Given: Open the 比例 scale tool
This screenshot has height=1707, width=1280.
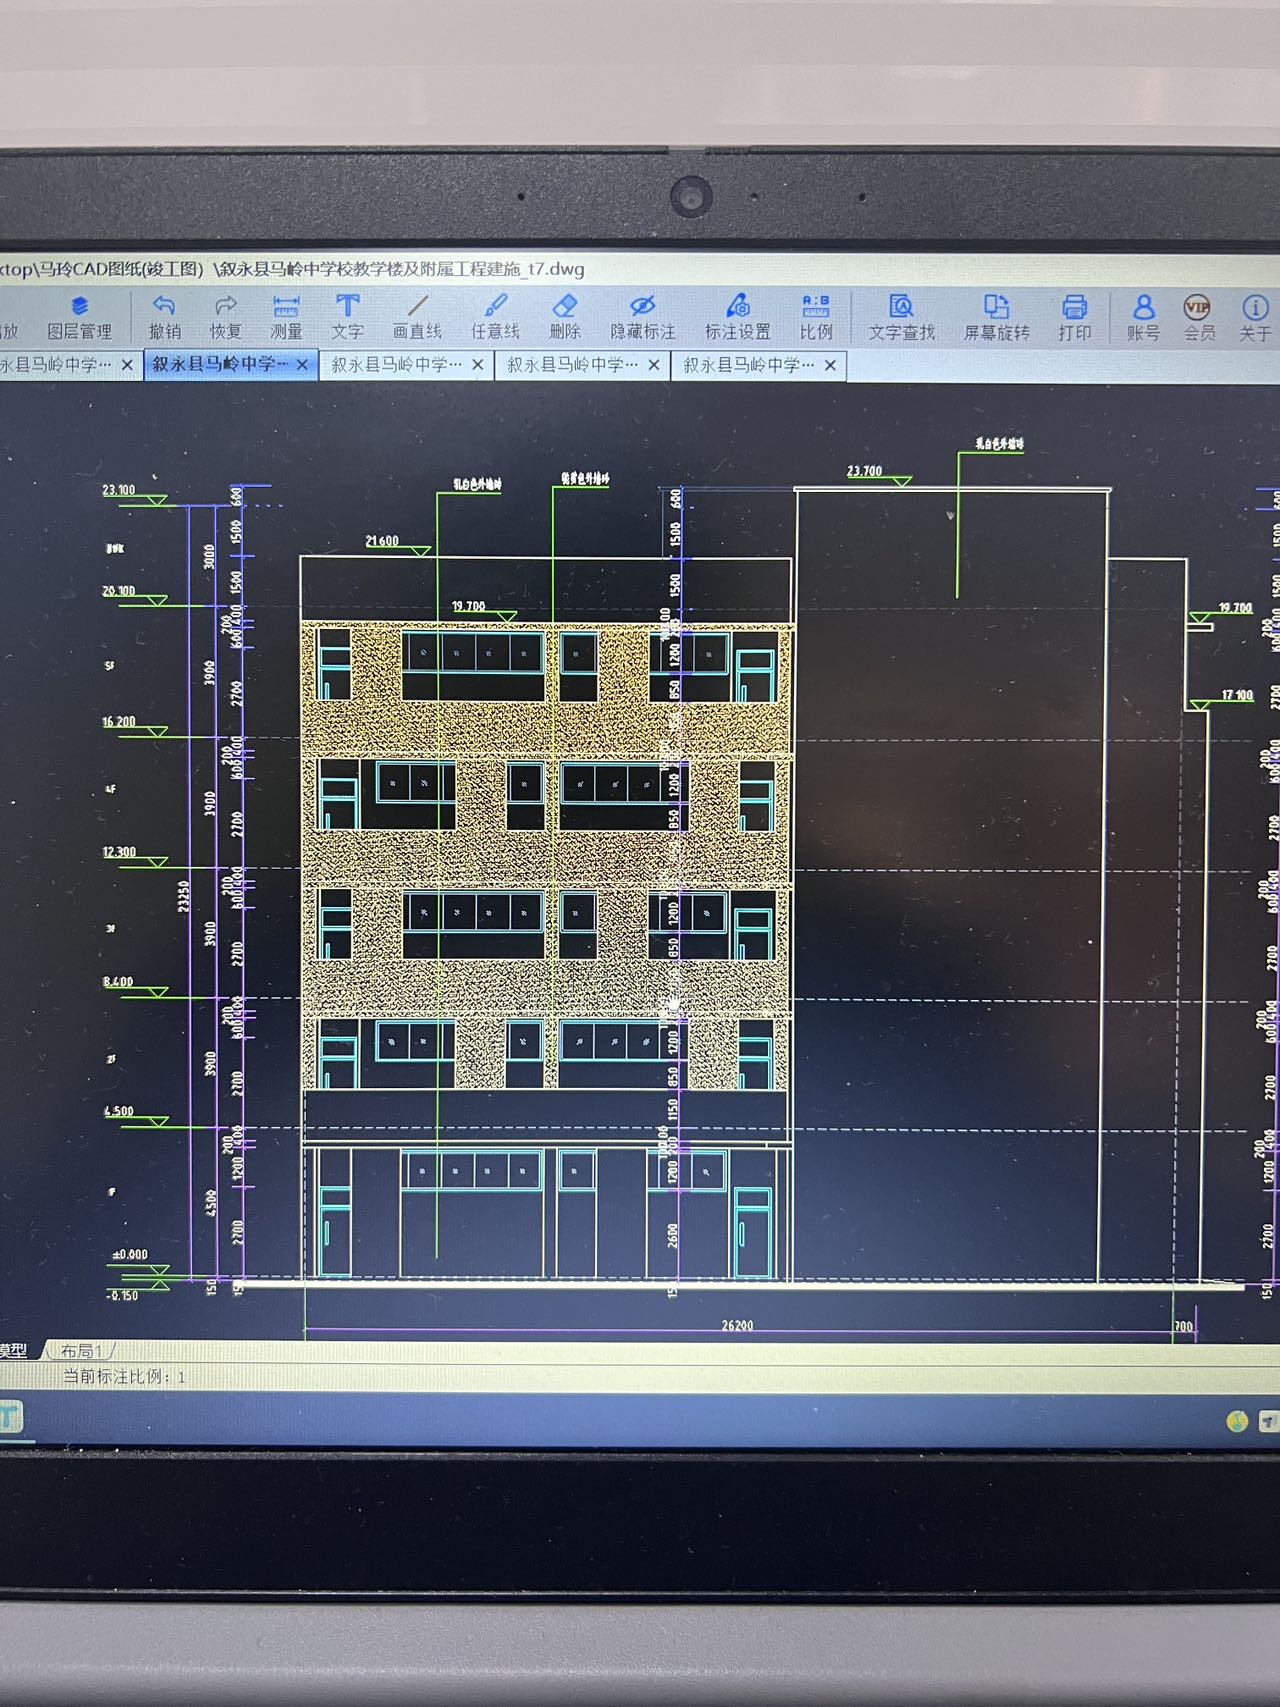Looking at the screenshot, I should click(816, 317).
